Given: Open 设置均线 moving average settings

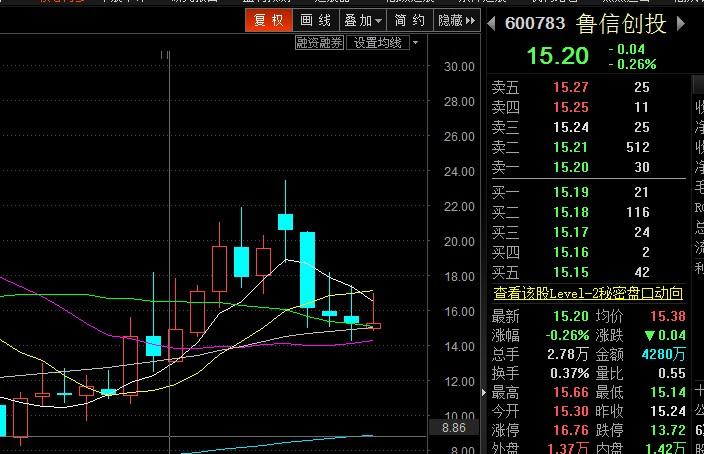Looking at the screenshot, I should tap(378, 43).
